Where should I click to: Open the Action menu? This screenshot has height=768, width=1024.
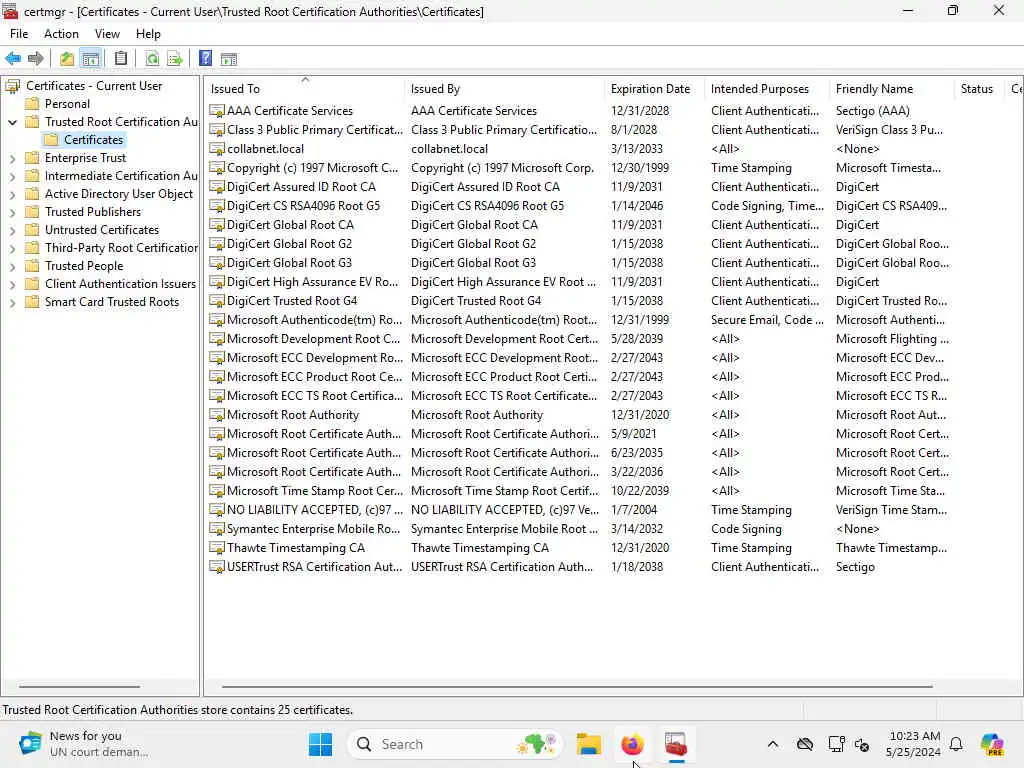tap(61, 34)
